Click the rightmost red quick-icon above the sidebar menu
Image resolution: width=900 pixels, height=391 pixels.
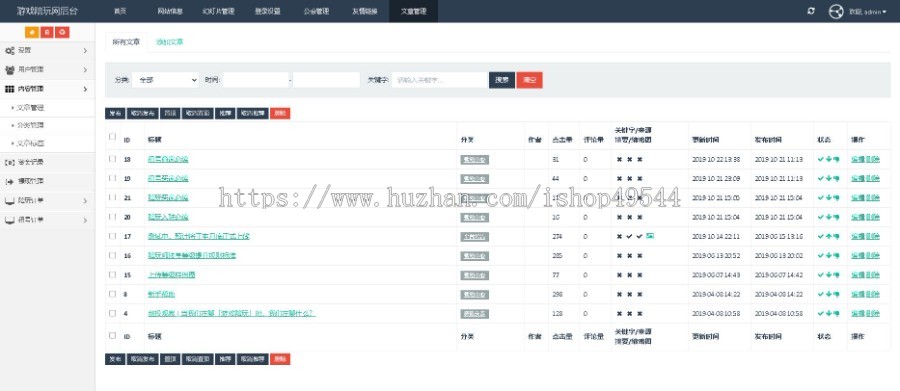pyautogui.click(x=62, y=33)
